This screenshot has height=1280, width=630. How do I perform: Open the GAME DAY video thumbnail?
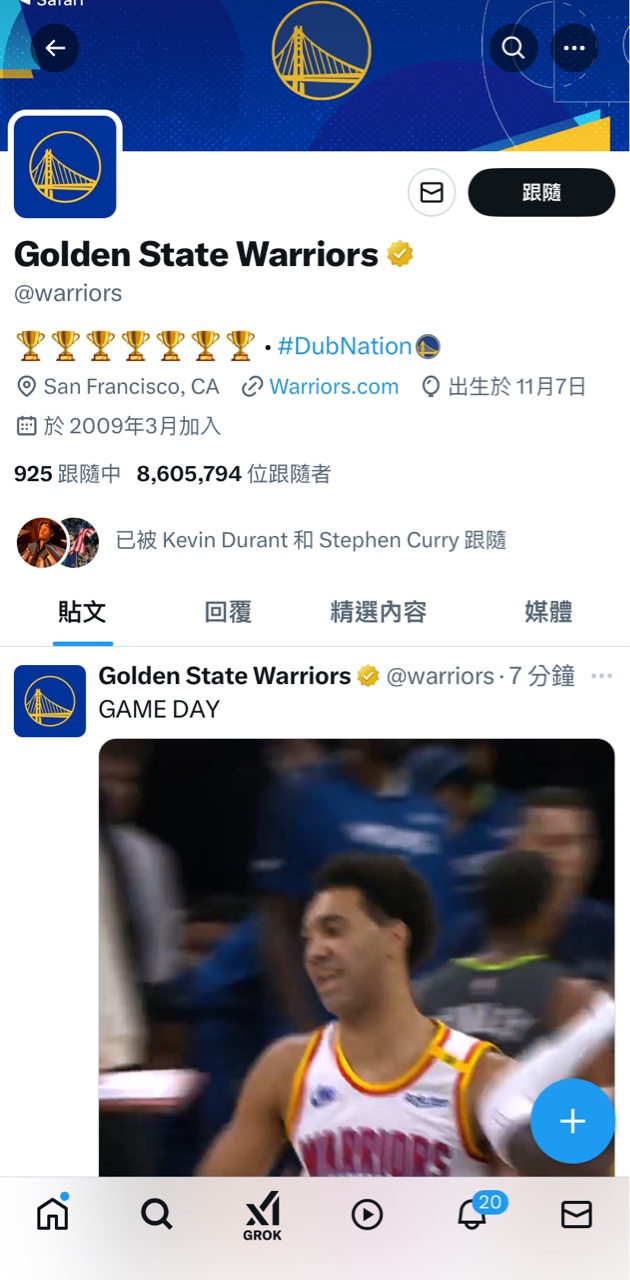356,958
